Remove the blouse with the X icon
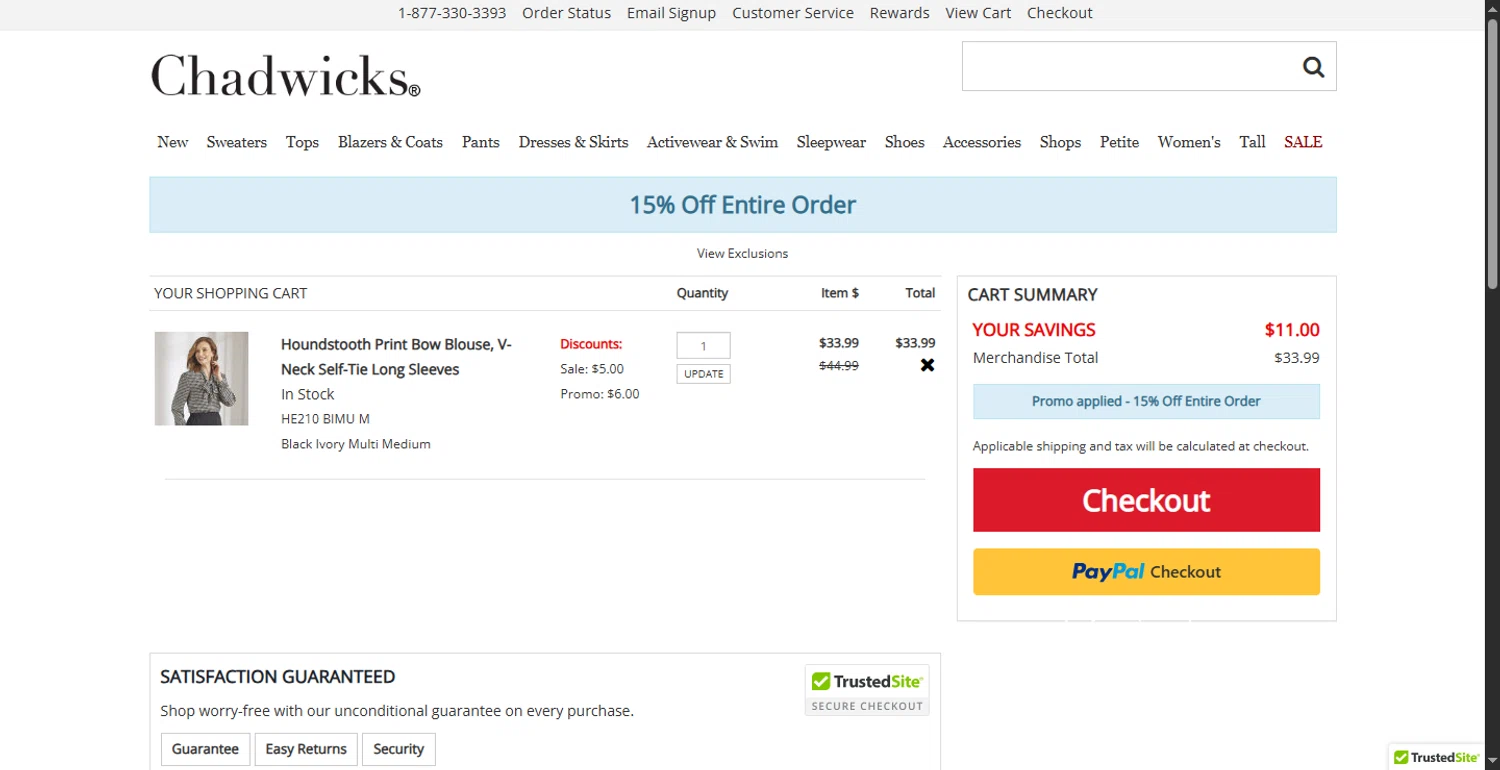Screen dimensions: 1500x770 coord(927,365)
